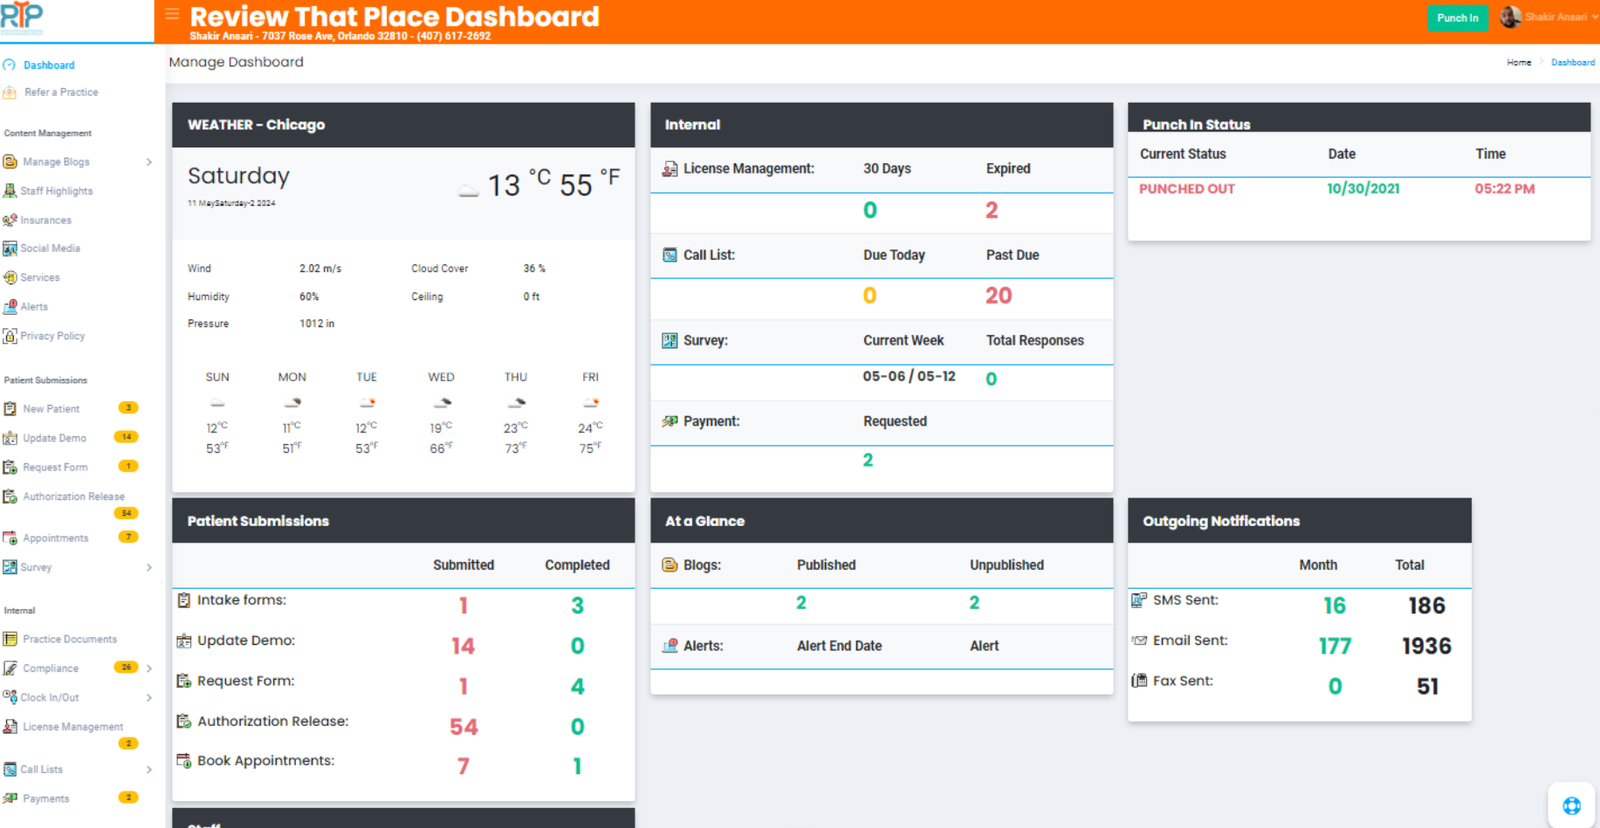
Task: Expand the Manage Blogs submenu arrow
Action: coord(149,162)
